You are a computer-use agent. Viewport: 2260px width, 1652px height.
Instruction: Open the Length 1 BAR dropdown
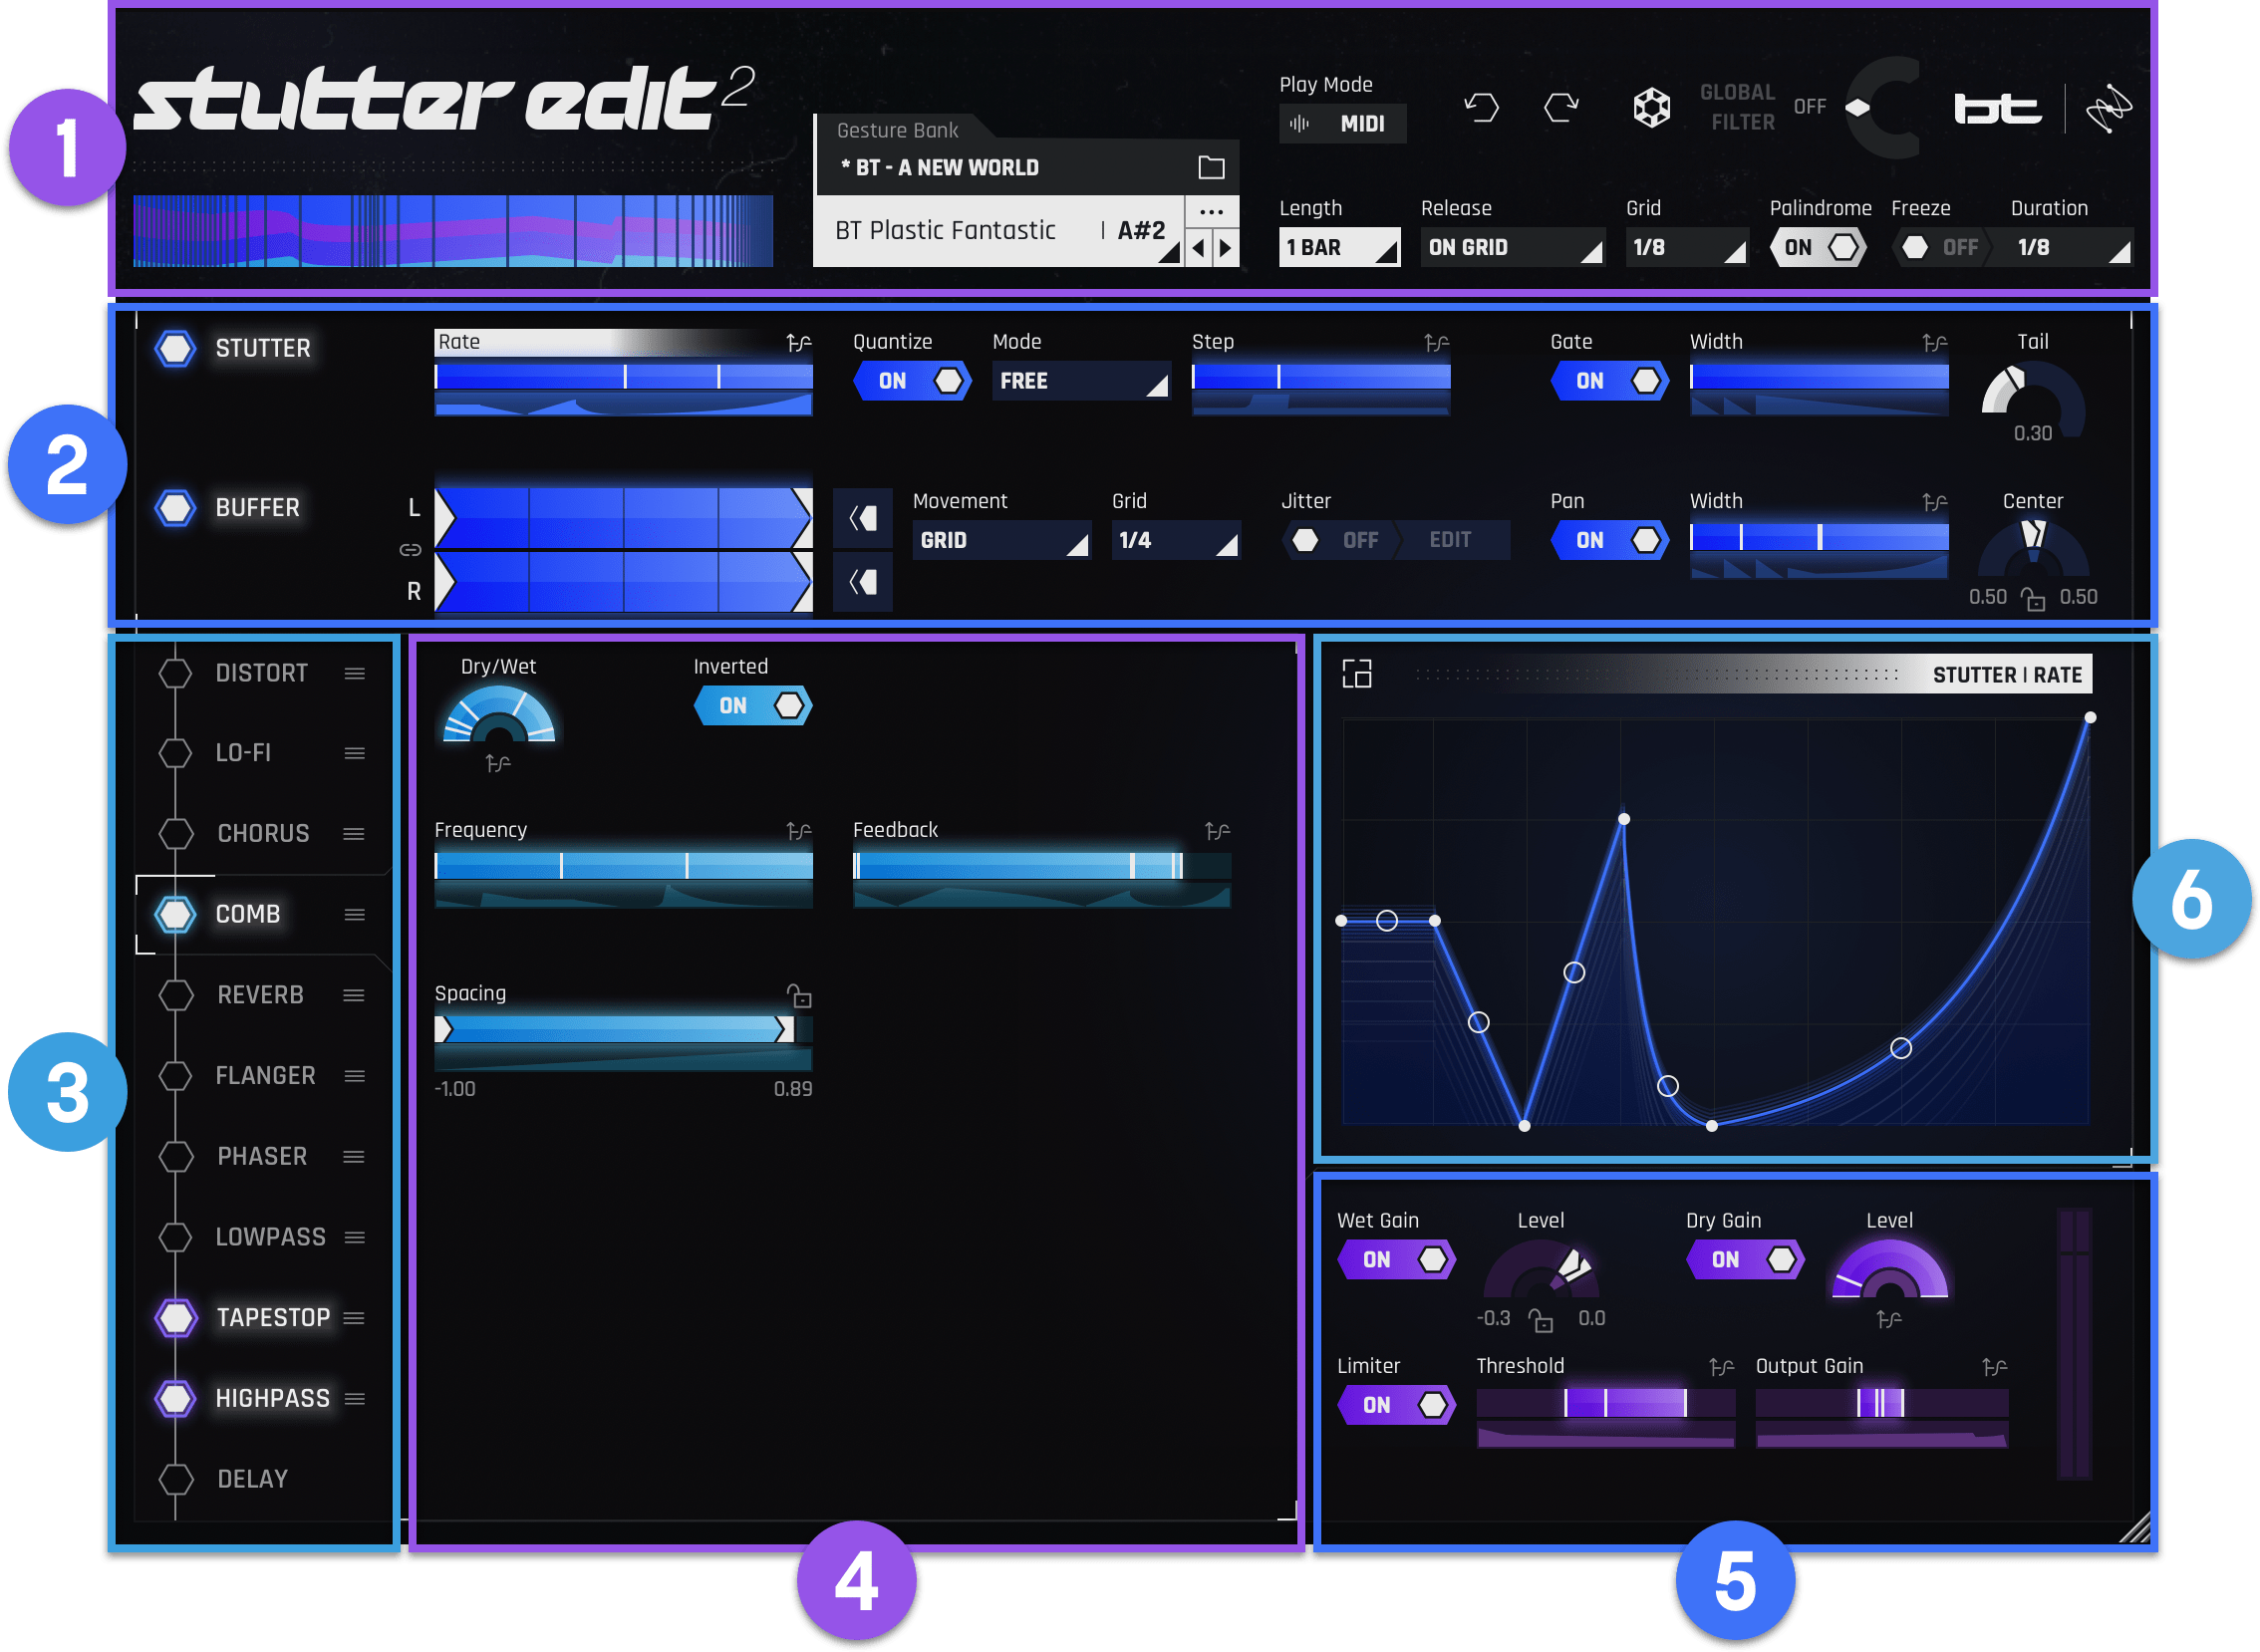pos(1339,247)
